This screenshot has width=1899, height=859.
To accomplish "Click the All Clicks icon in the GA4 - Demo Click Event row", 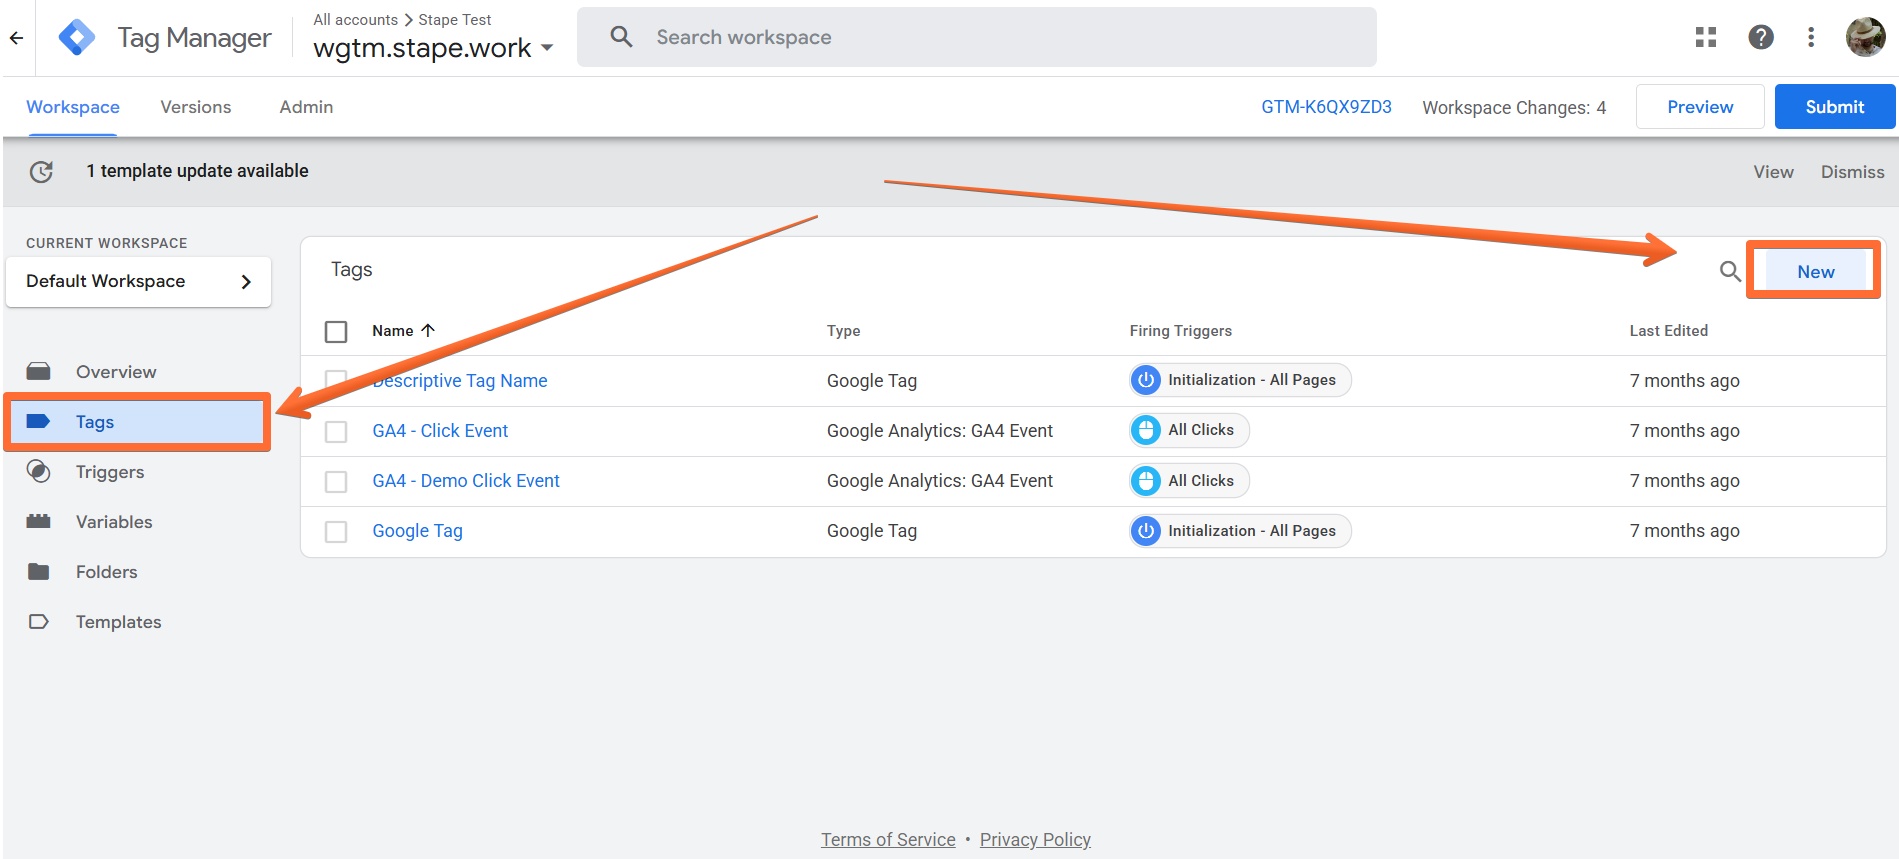I will pyautogui.click(x=1146, y=481).
